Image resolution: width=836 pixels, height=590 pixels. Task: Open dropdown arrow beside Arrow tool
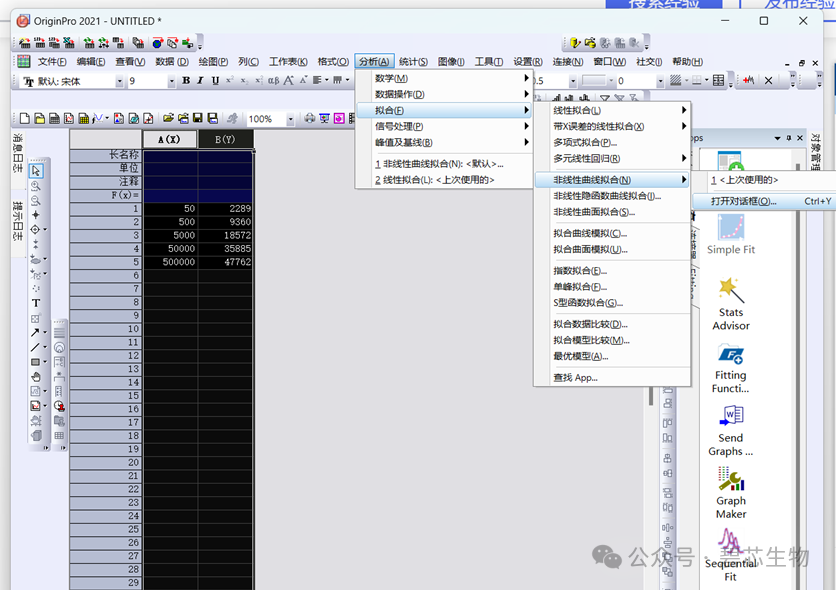[45, 333]
